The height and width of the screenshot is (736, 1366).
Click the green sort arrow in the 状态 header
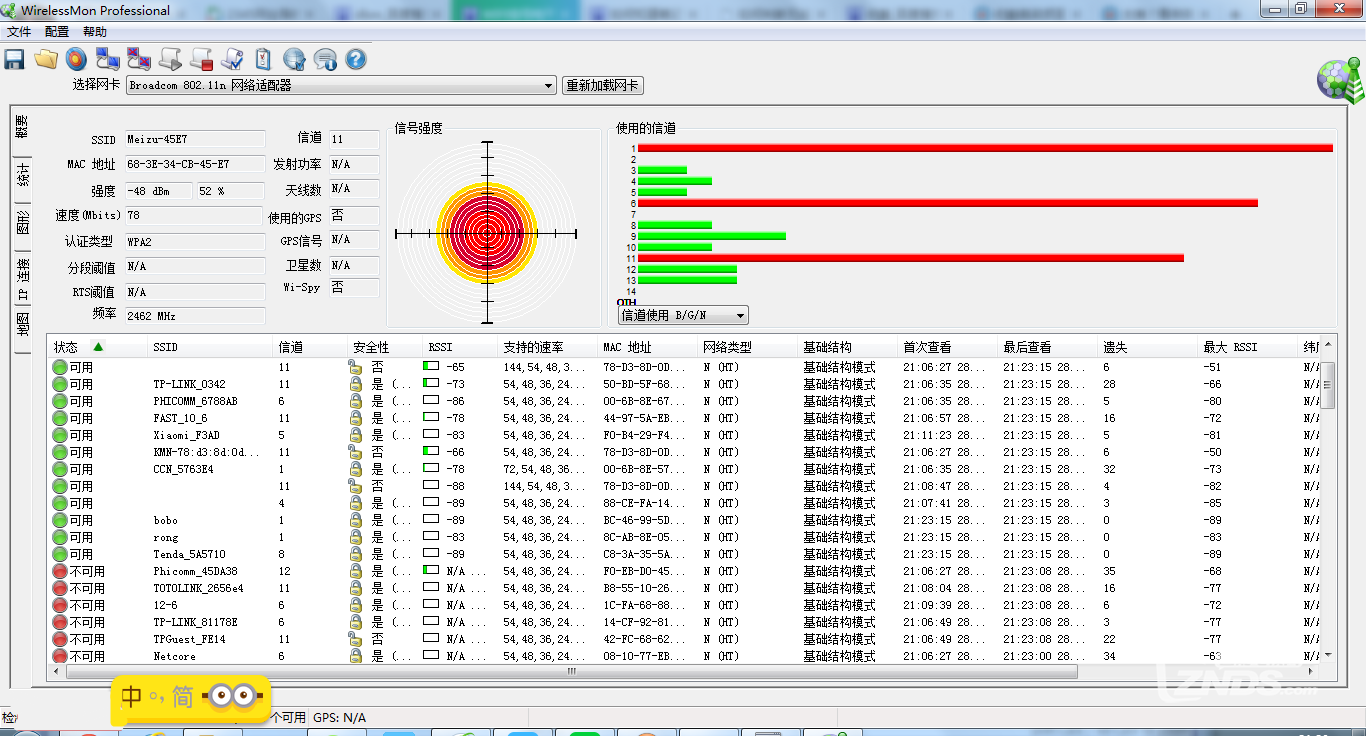coord(98,347)
